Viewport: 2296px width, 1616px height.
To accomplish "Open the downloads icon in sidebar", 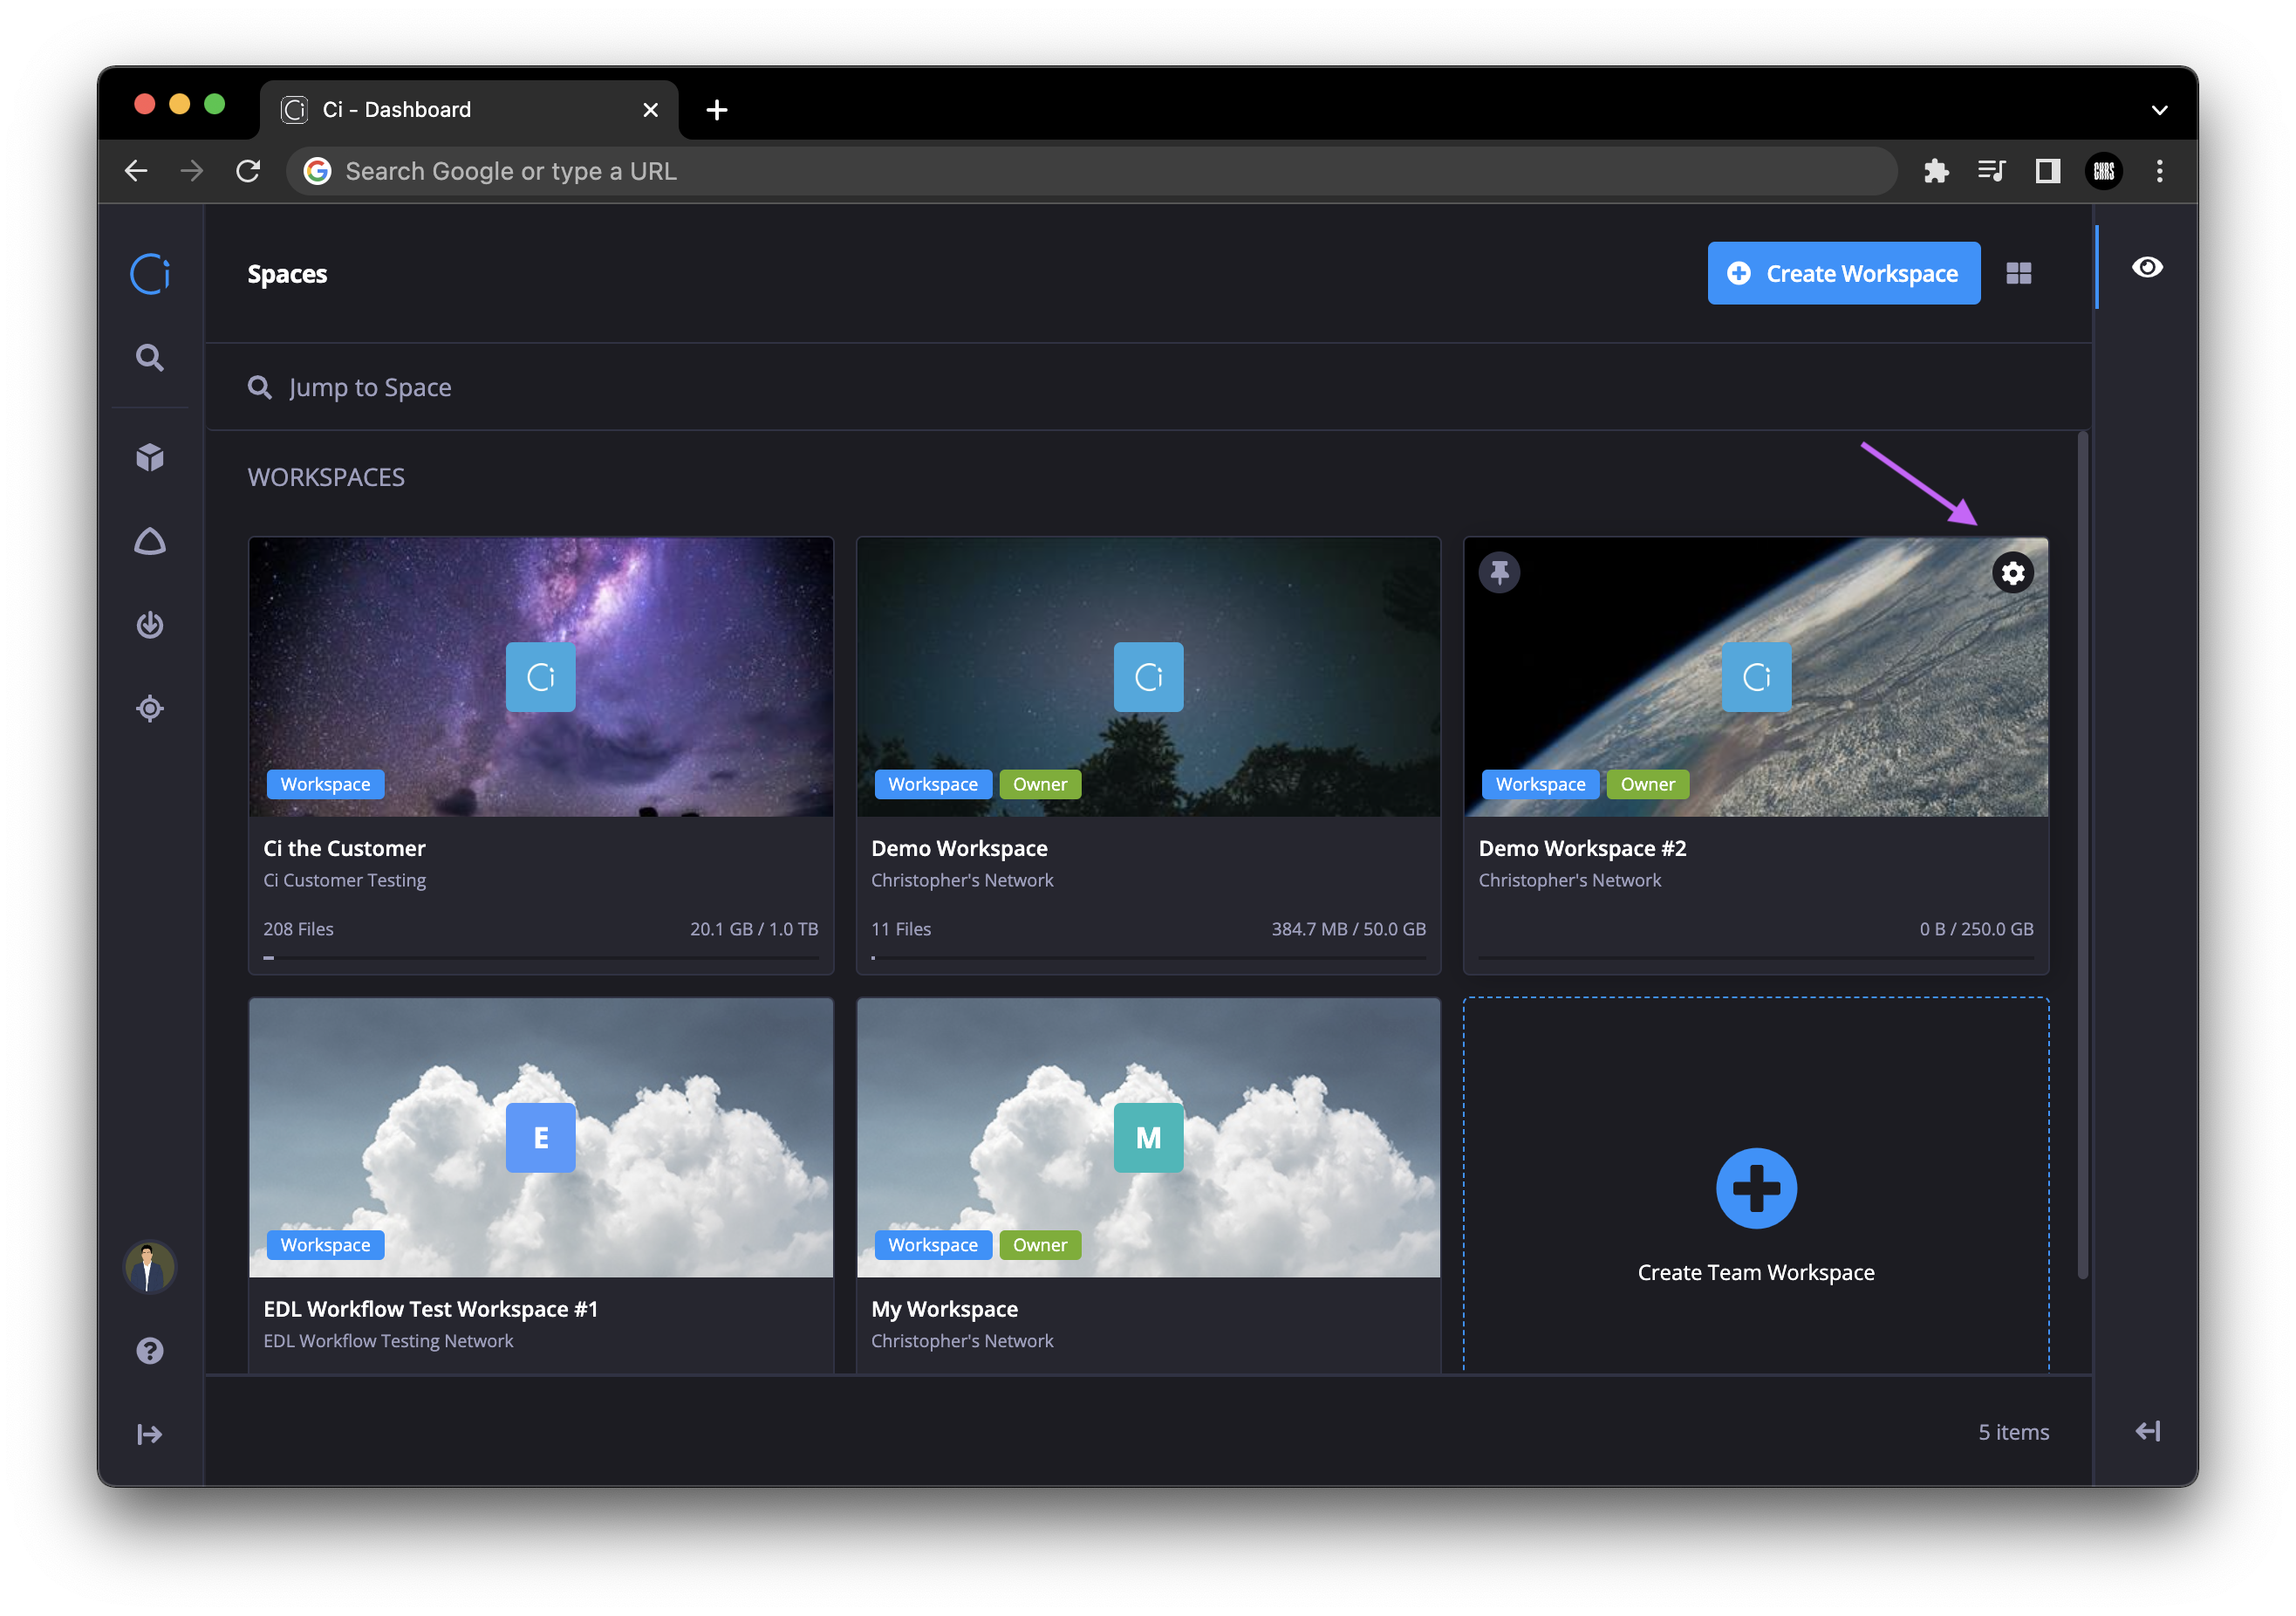I will [150, 625].
